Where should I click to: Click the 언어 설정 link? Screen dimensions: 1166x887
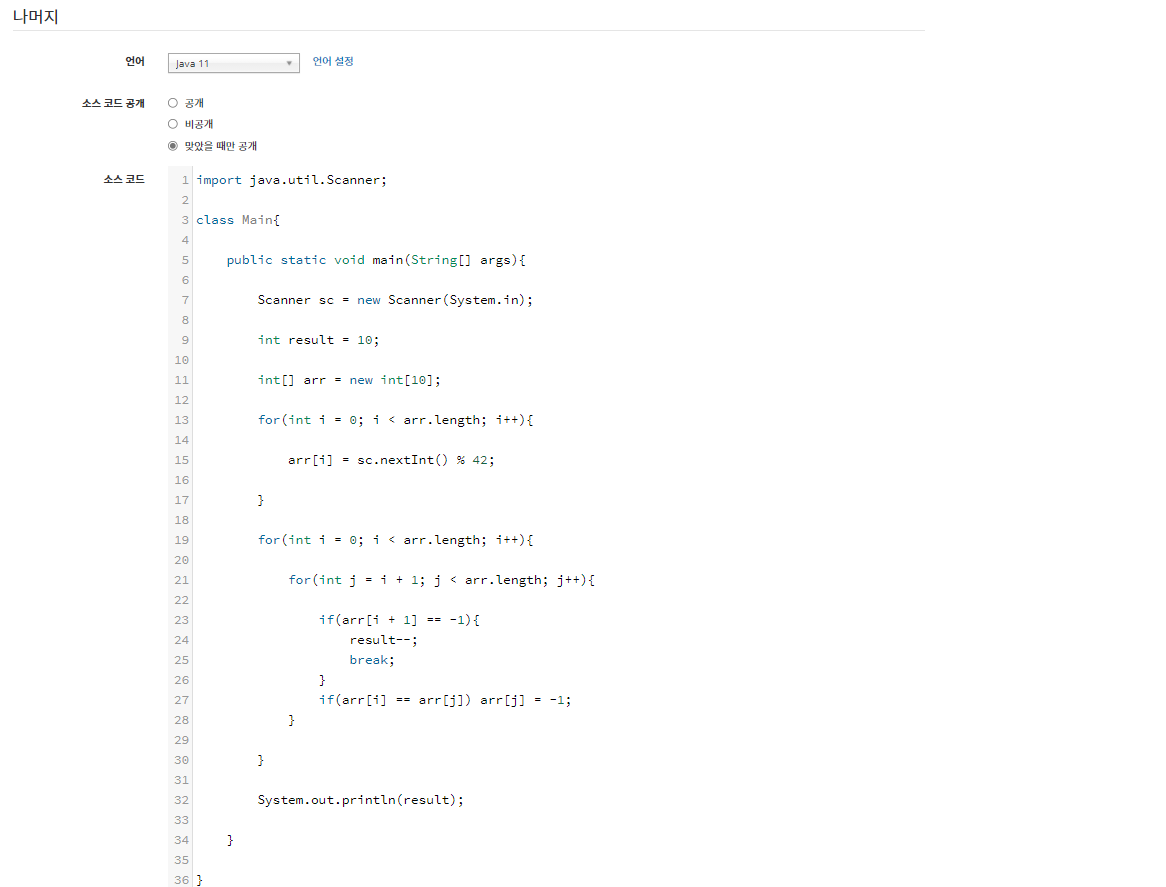click(332, 61)
